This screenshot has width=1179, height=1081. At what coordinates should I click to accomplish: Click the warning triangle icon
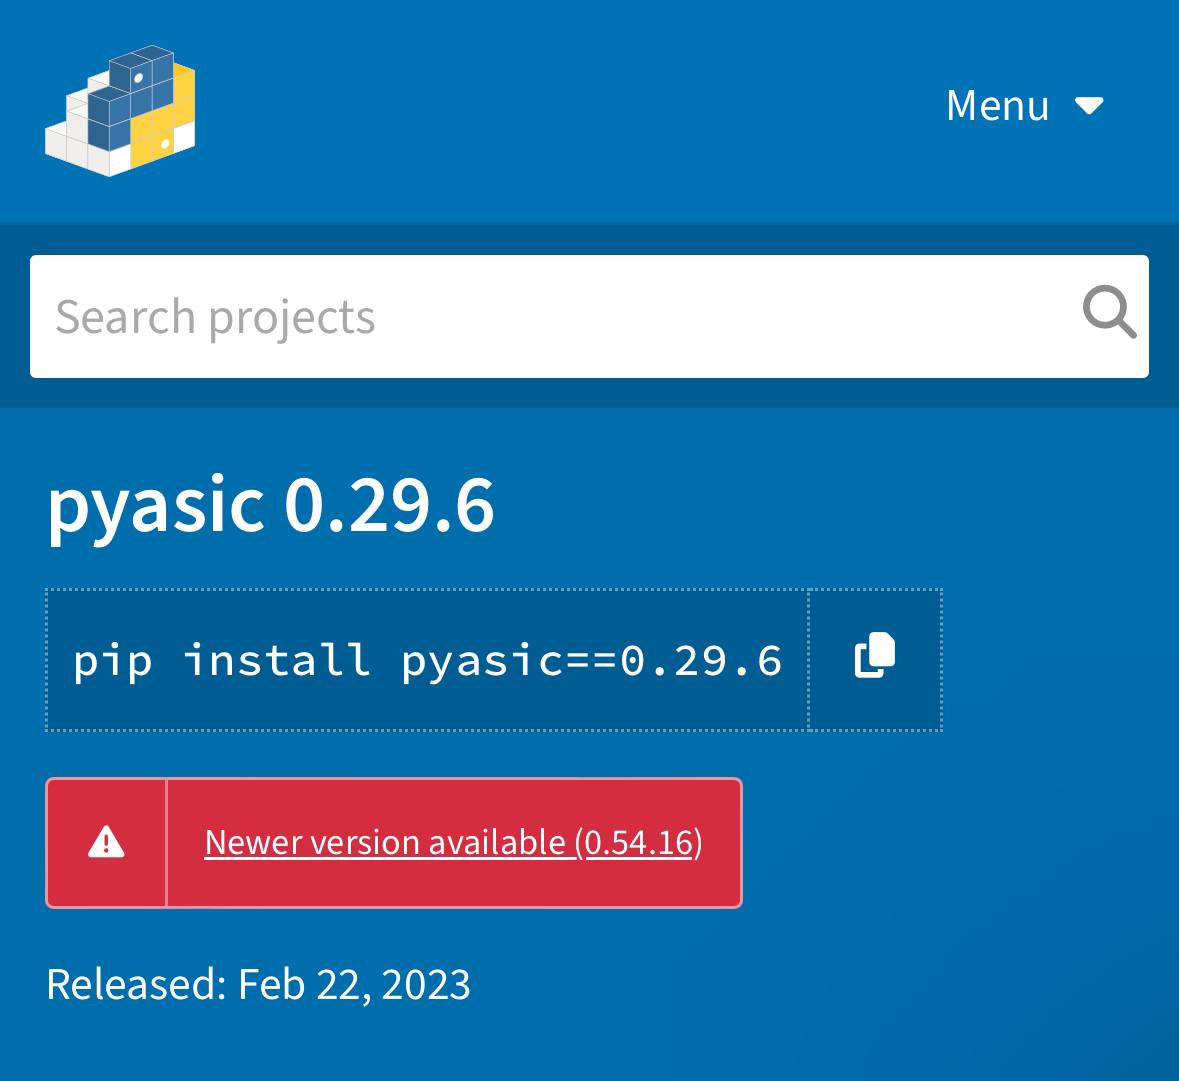106,843
